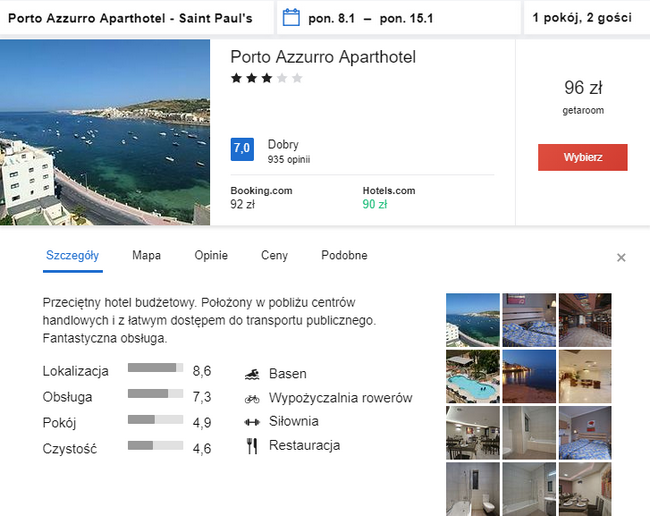Screen dimensions: 650x516
Task: Click the Basen amenity label
Action: click(288, 374)
